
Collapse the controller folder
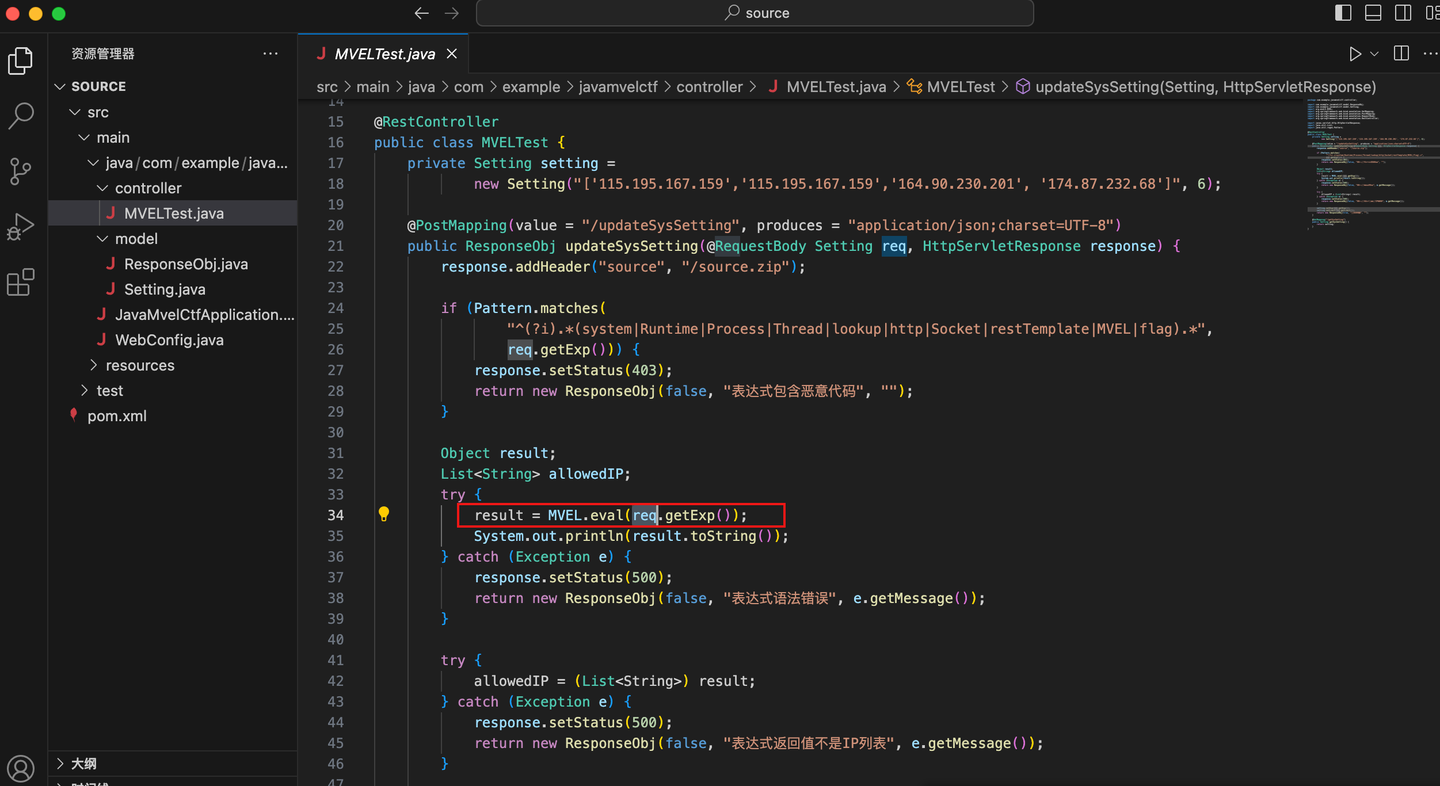148,187
